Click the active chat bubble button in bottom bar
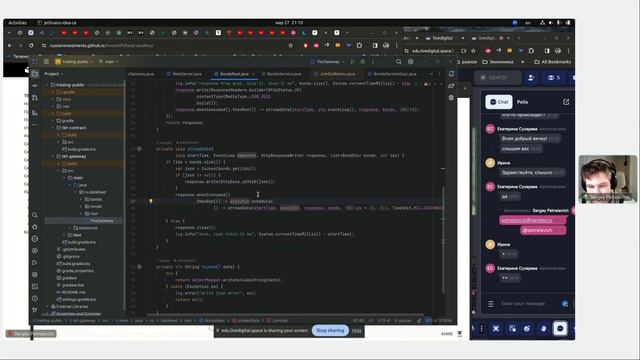The width and height of the screenshot is (640, 360). (560, 328)
